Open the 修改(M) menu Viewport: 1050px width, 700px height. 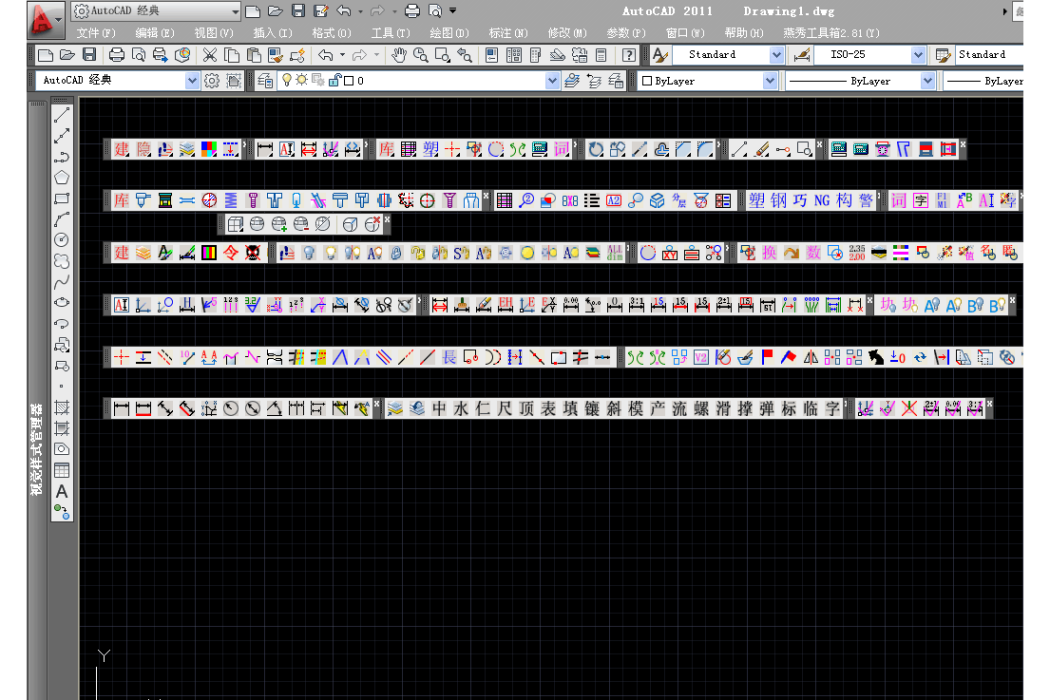click(567, 33)
